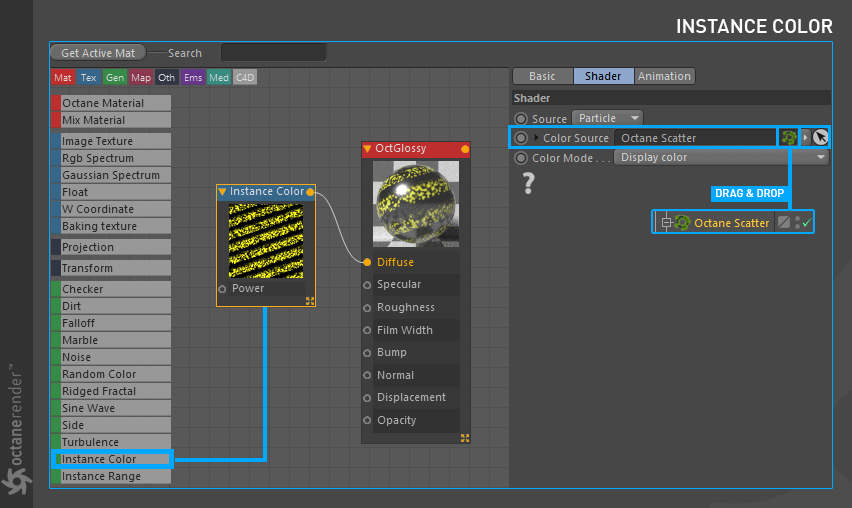
Task: Click the Octane Scatter icon beside Color Source
Action: 789,137
